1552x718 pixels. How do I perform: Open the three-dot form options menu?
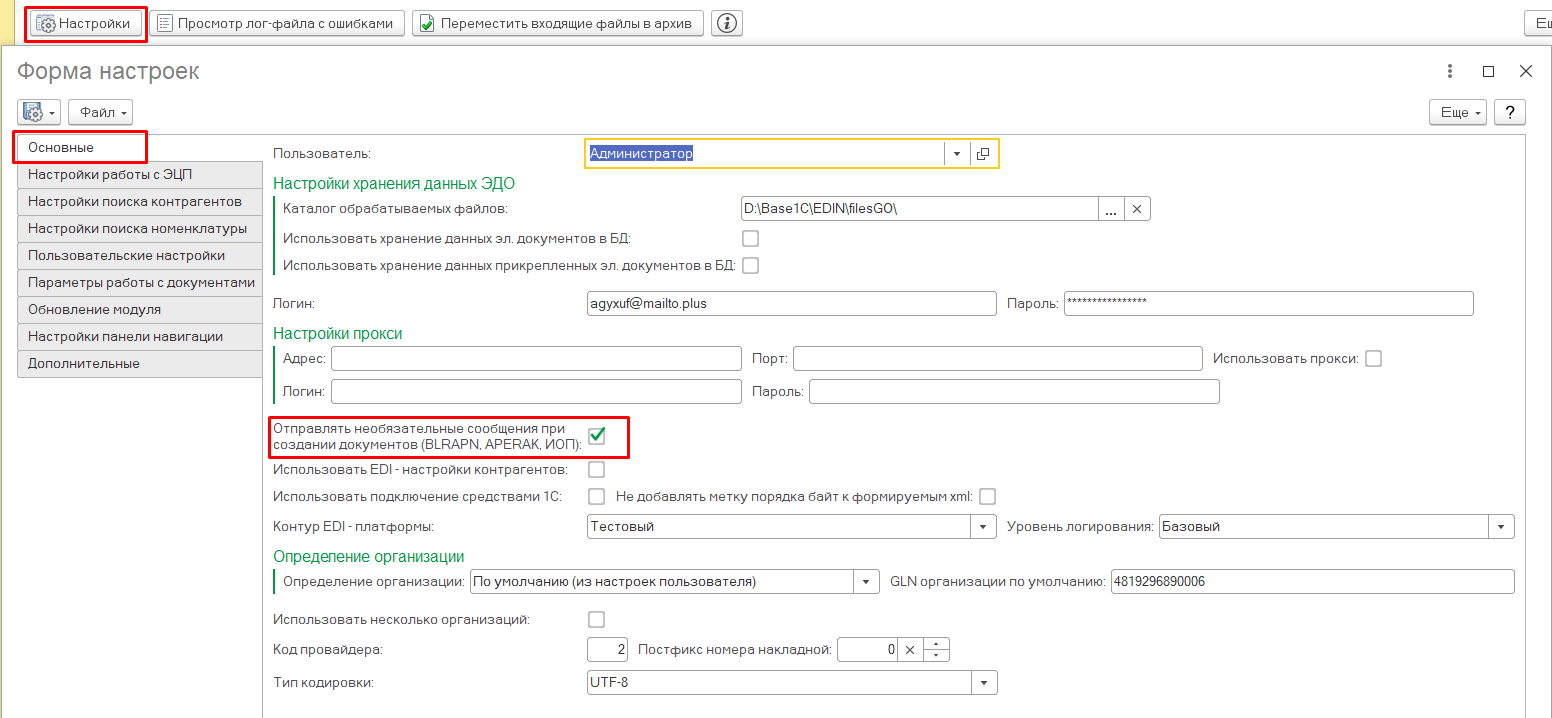[x=1450, y=71]
